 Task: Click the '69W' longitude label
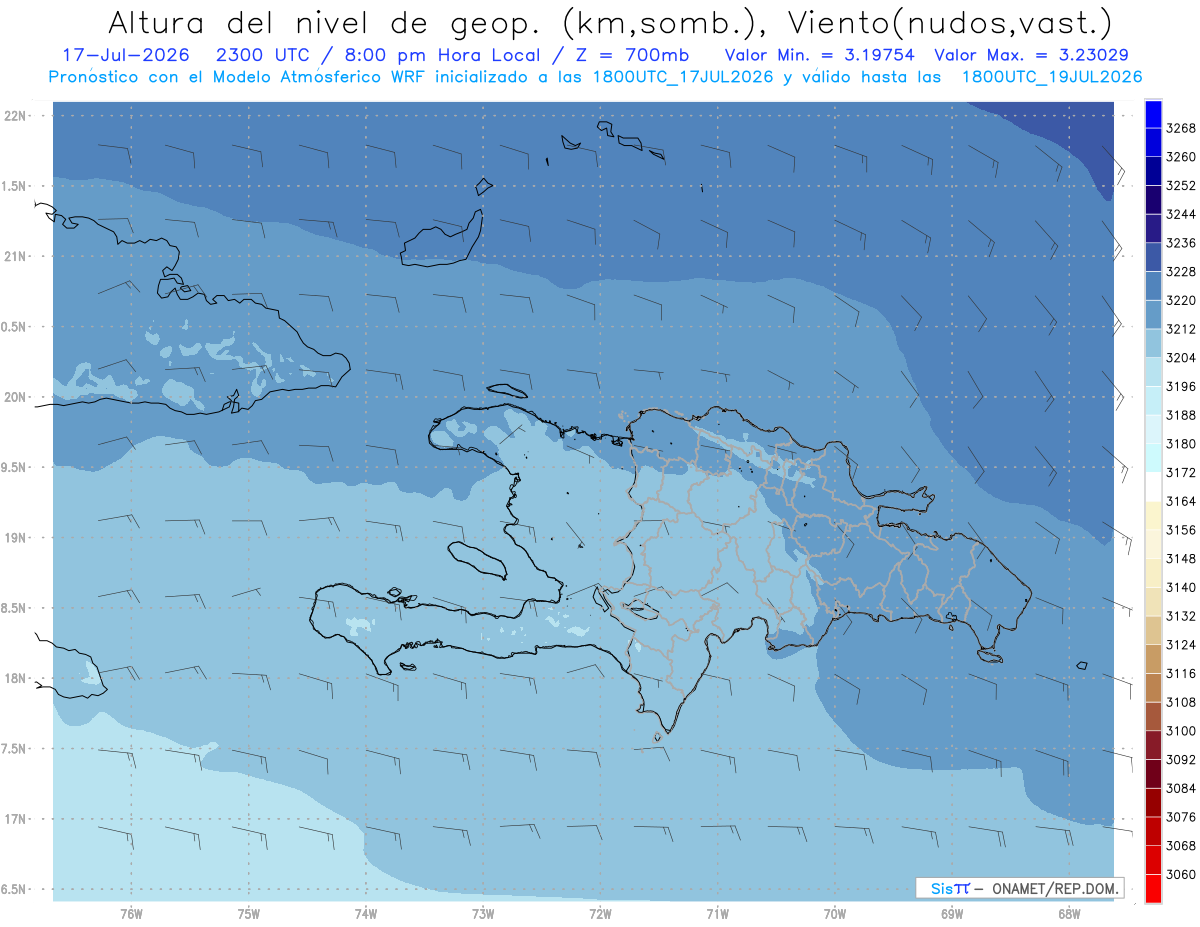(x=952, y=914)
